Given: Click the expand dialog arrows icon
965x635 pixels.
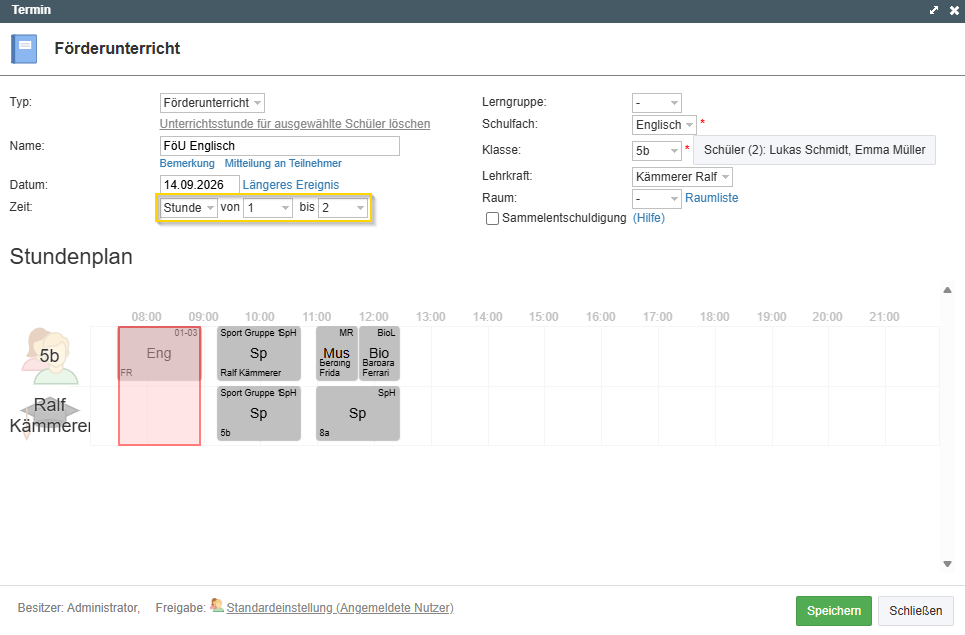Looking at the screenshot, I should [934, 10].
